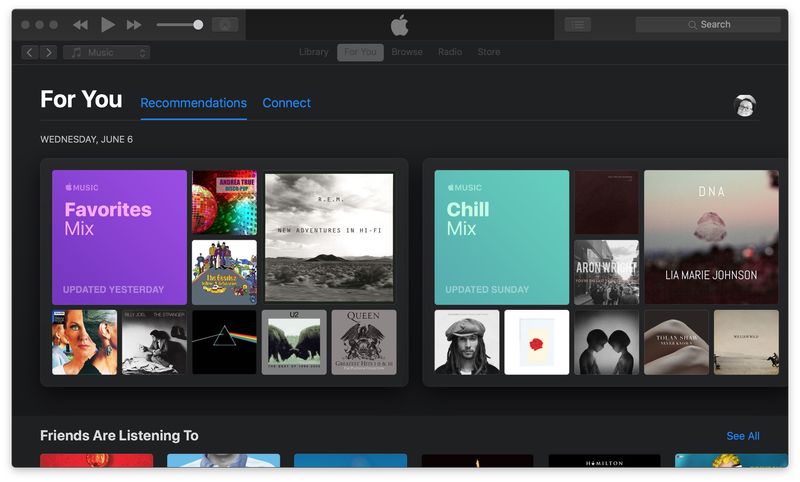Open the dark maroon album above Aron Wright
This screenshot has width=800, height=482.
point(606,202)
